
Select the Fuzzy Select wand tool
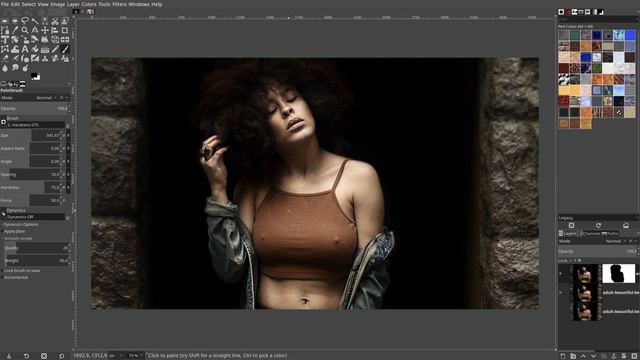pyautogui.click(x=35, y=21)
